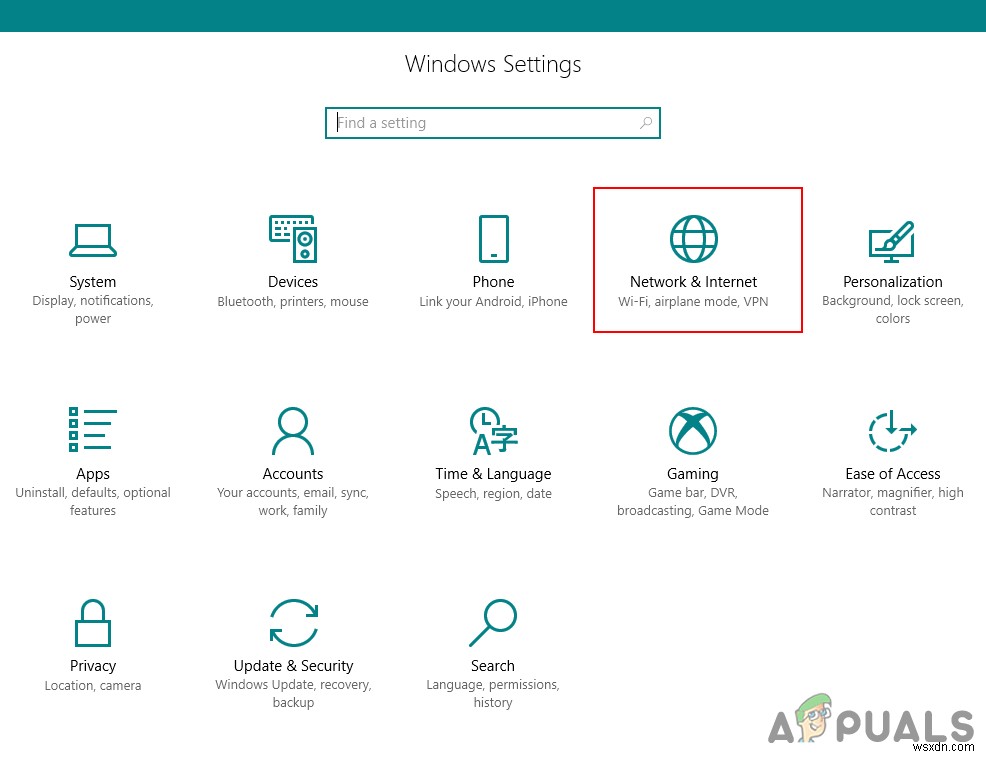
Task: Select the Accounts label
Action: (293, 473)
